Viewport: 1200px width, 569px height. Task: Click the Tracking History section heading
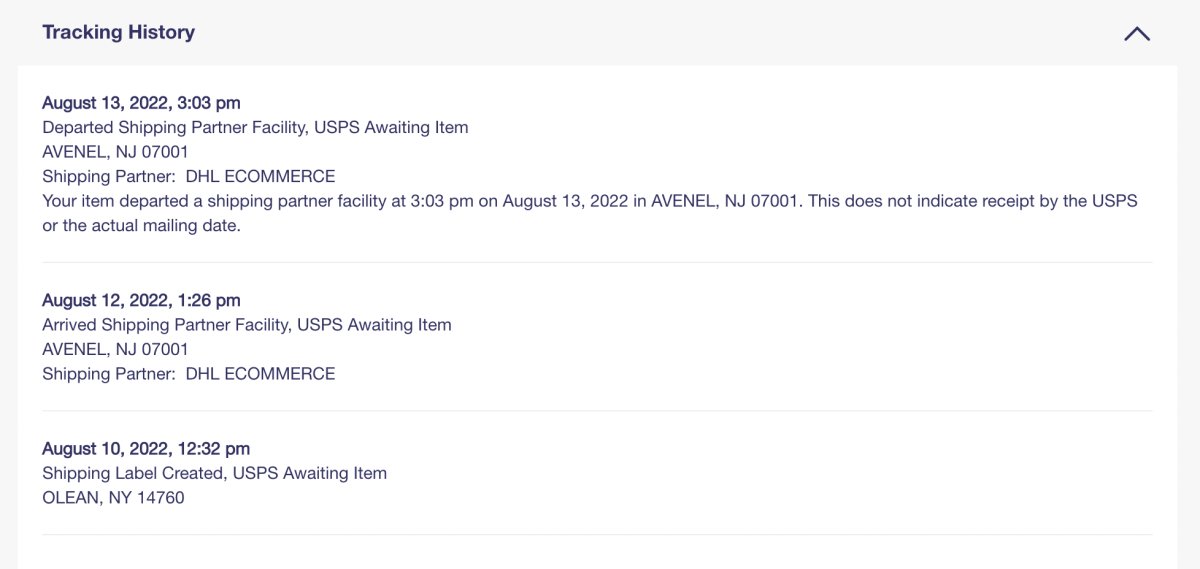pos(118,32)
